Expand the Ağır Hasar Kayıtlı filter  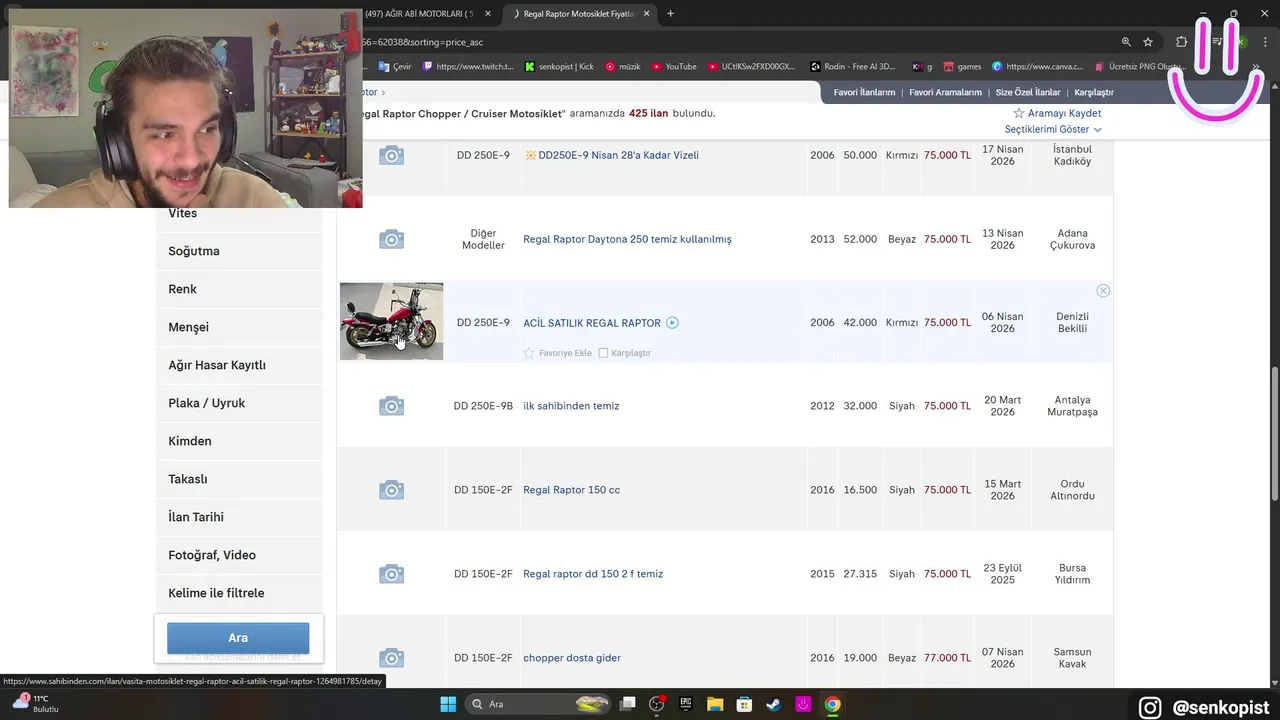pyautogui.click(x=239, y=365)
